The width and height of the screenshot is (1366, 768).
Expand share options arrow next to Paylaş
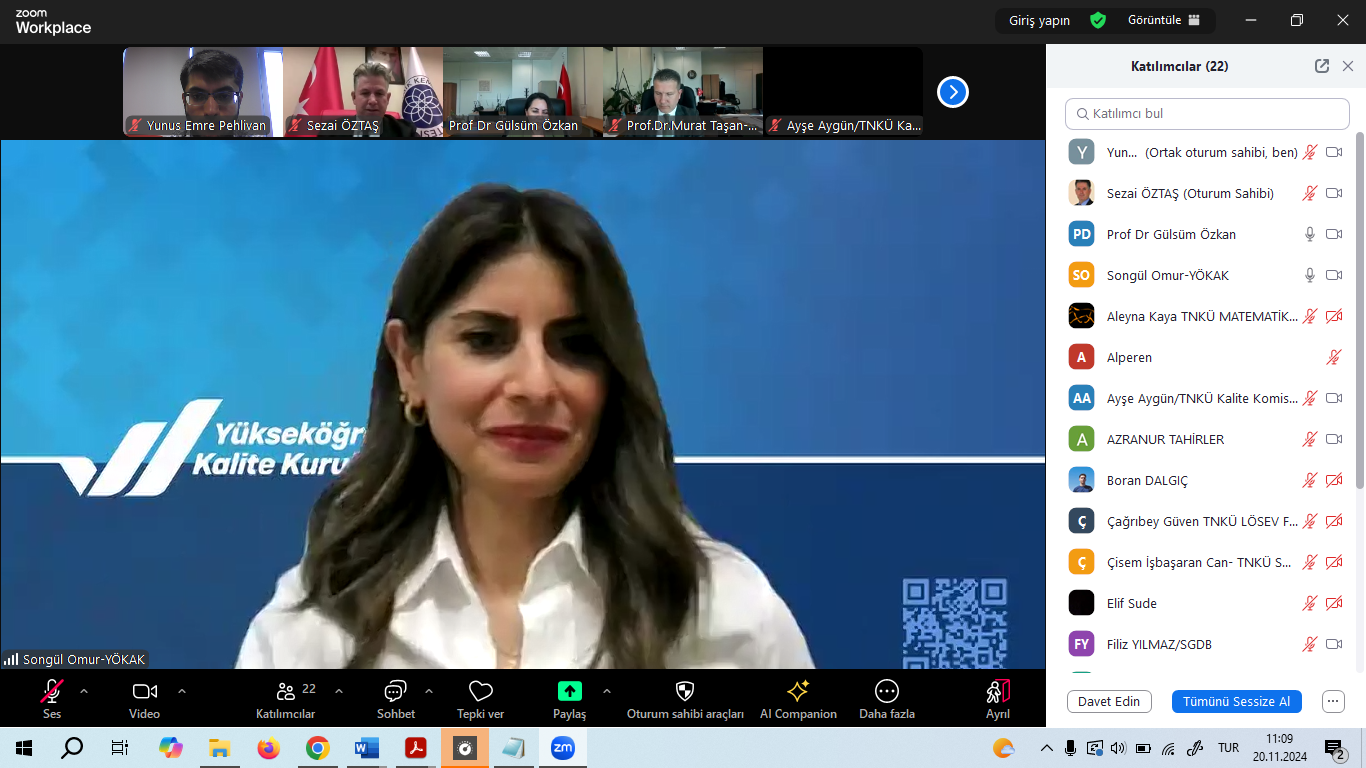tap(606, 691)
